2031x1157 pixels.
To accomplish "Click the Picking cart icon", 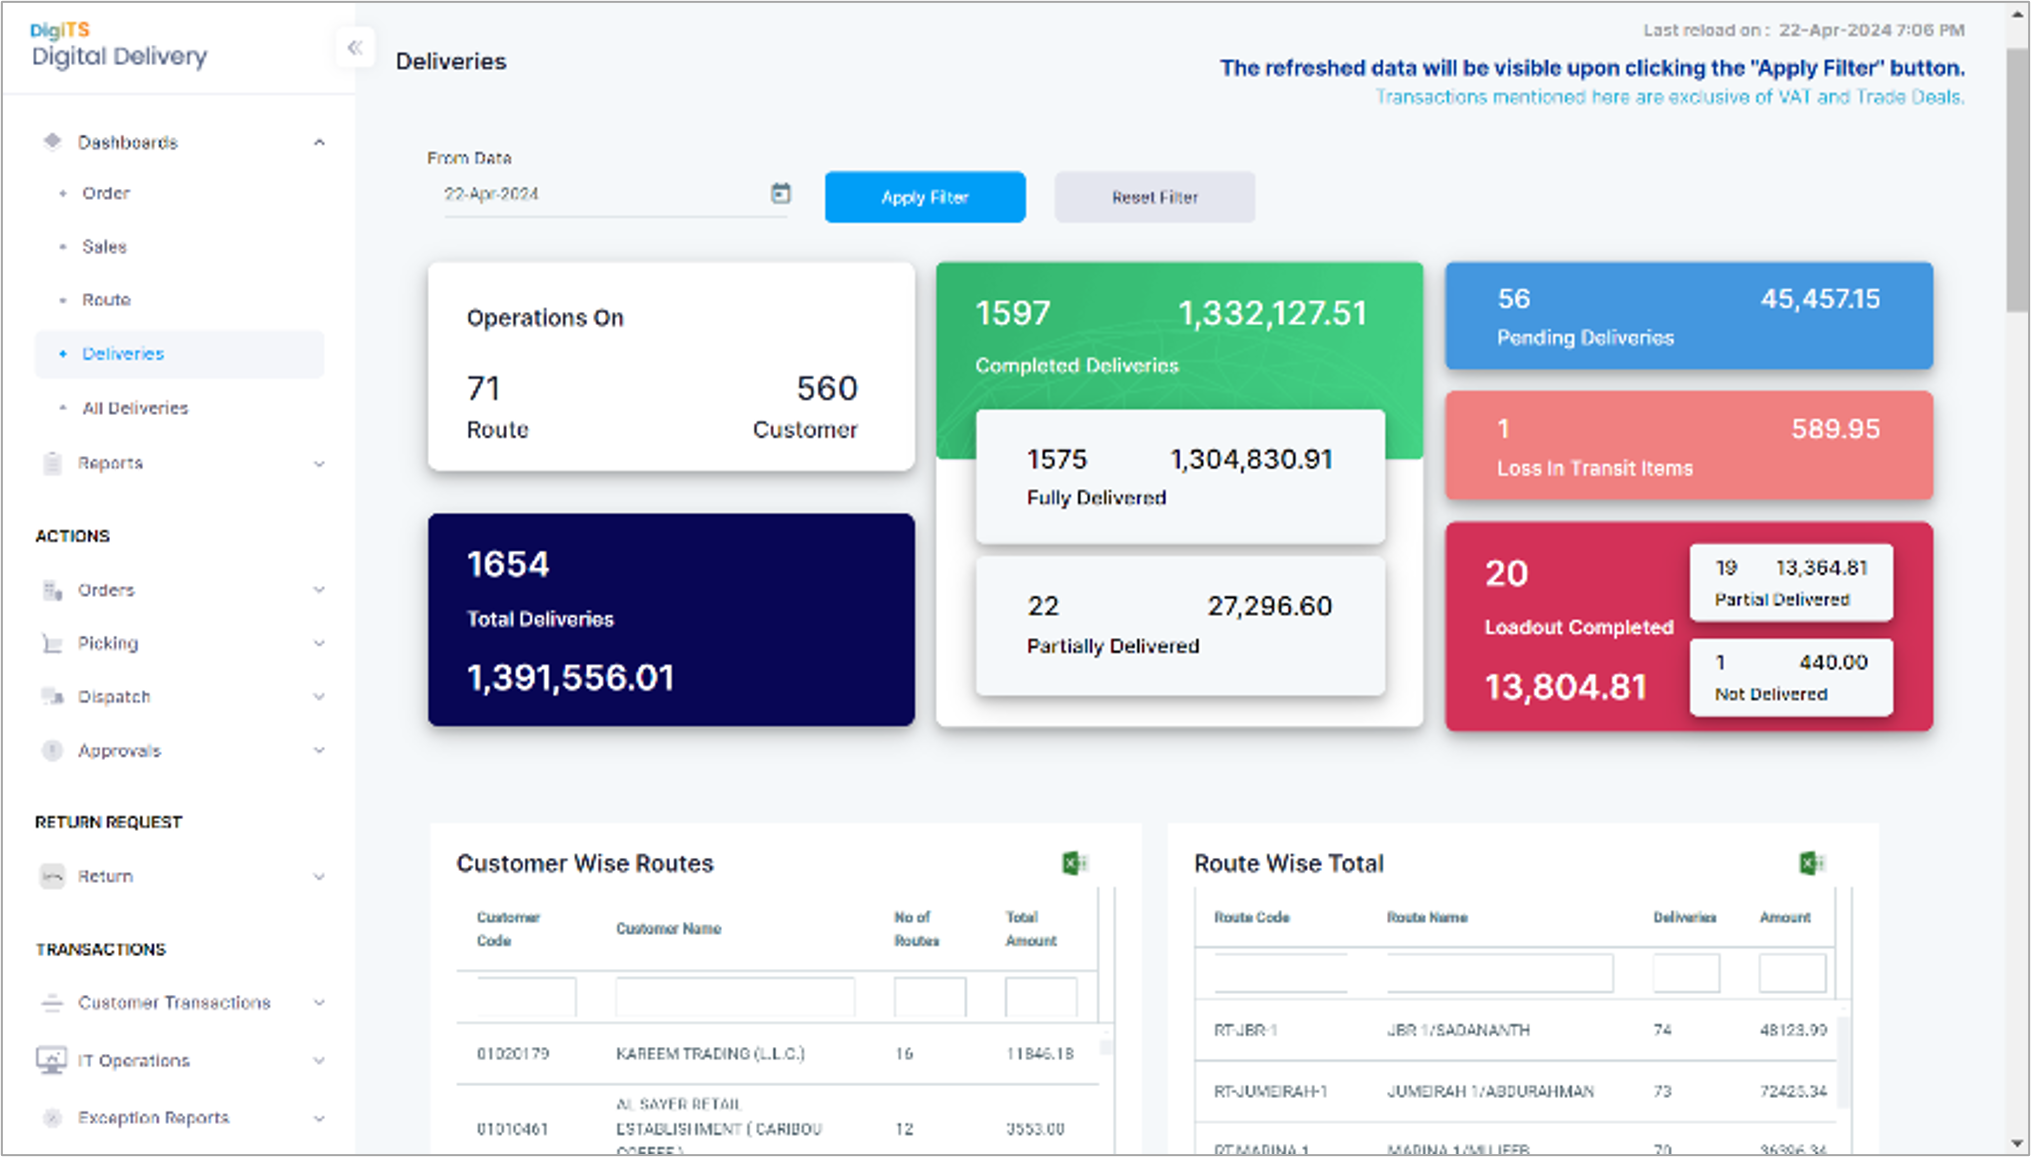I will 52,643.
